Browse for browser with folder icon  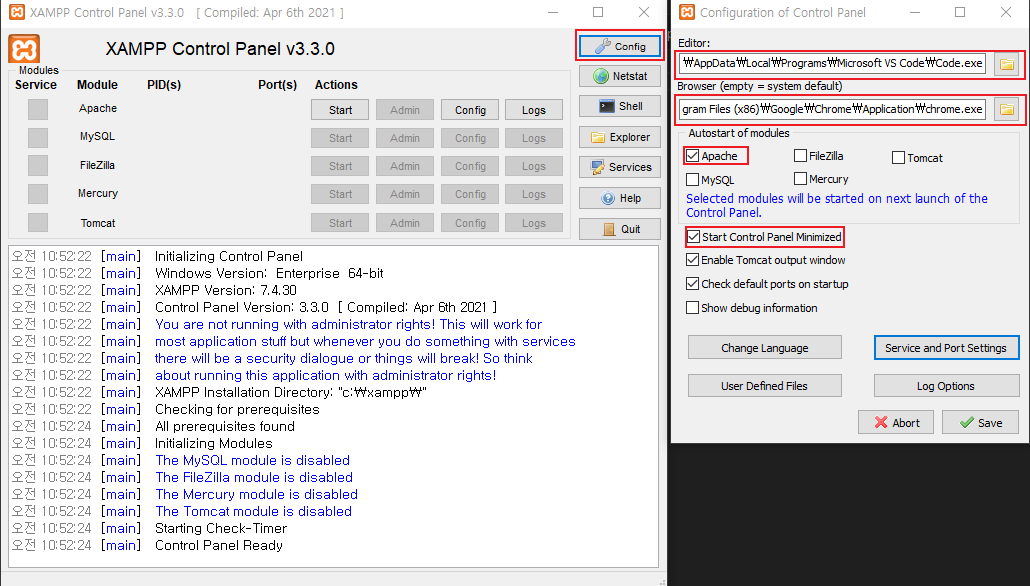point(1006,109)
